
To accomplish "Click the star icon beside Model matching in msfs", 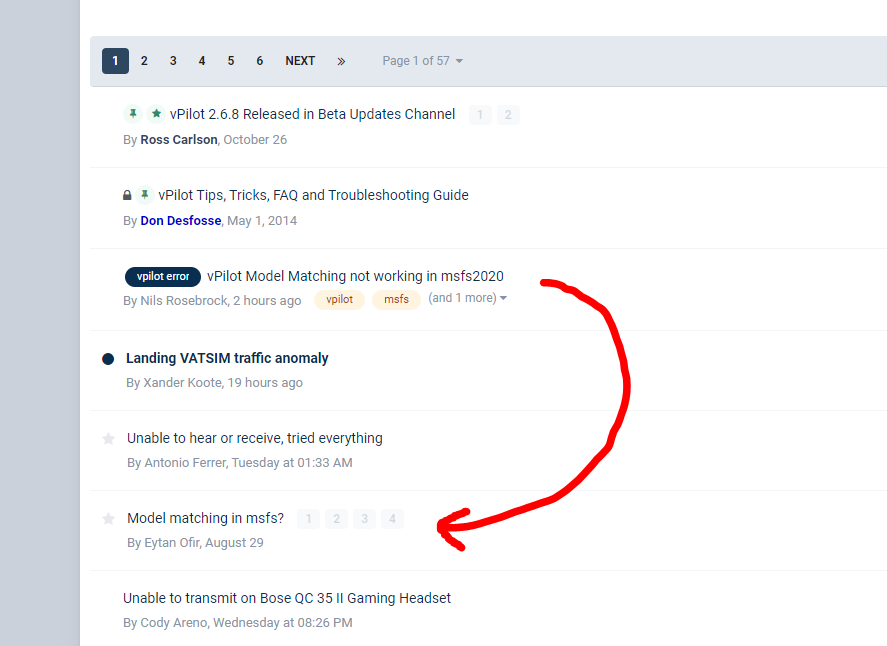I will [x=109, y=518].
